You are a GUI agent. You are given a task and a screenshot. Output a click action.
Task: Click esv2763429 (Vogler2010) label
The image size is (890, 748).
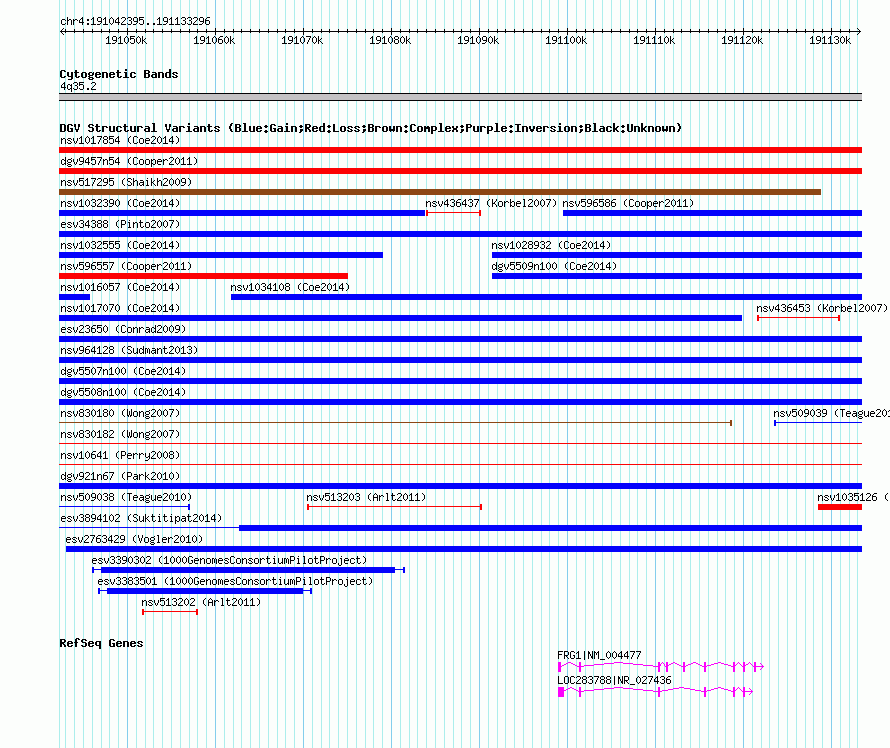tap(135, 539)
